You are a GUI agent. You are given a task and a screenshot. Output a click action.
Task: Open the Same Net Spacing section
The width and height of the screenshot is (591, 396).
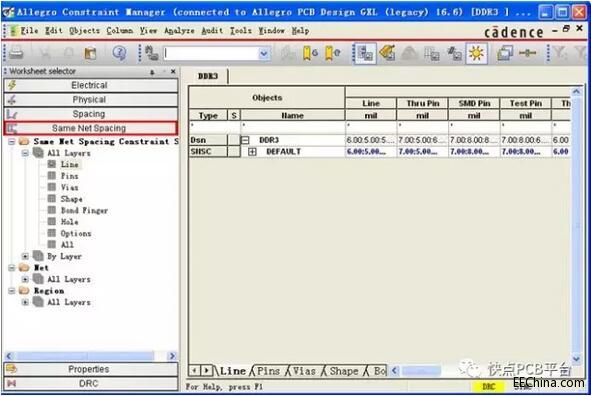[x=91, y=128]
